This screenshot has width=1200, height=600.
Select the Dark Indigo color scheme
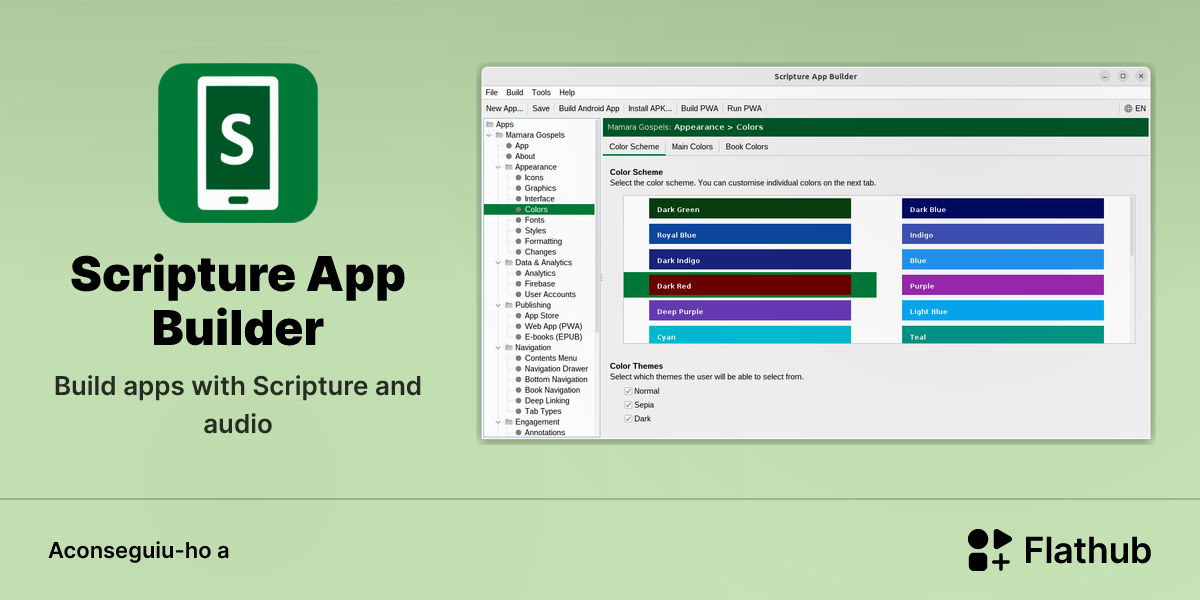click(750, 260)
